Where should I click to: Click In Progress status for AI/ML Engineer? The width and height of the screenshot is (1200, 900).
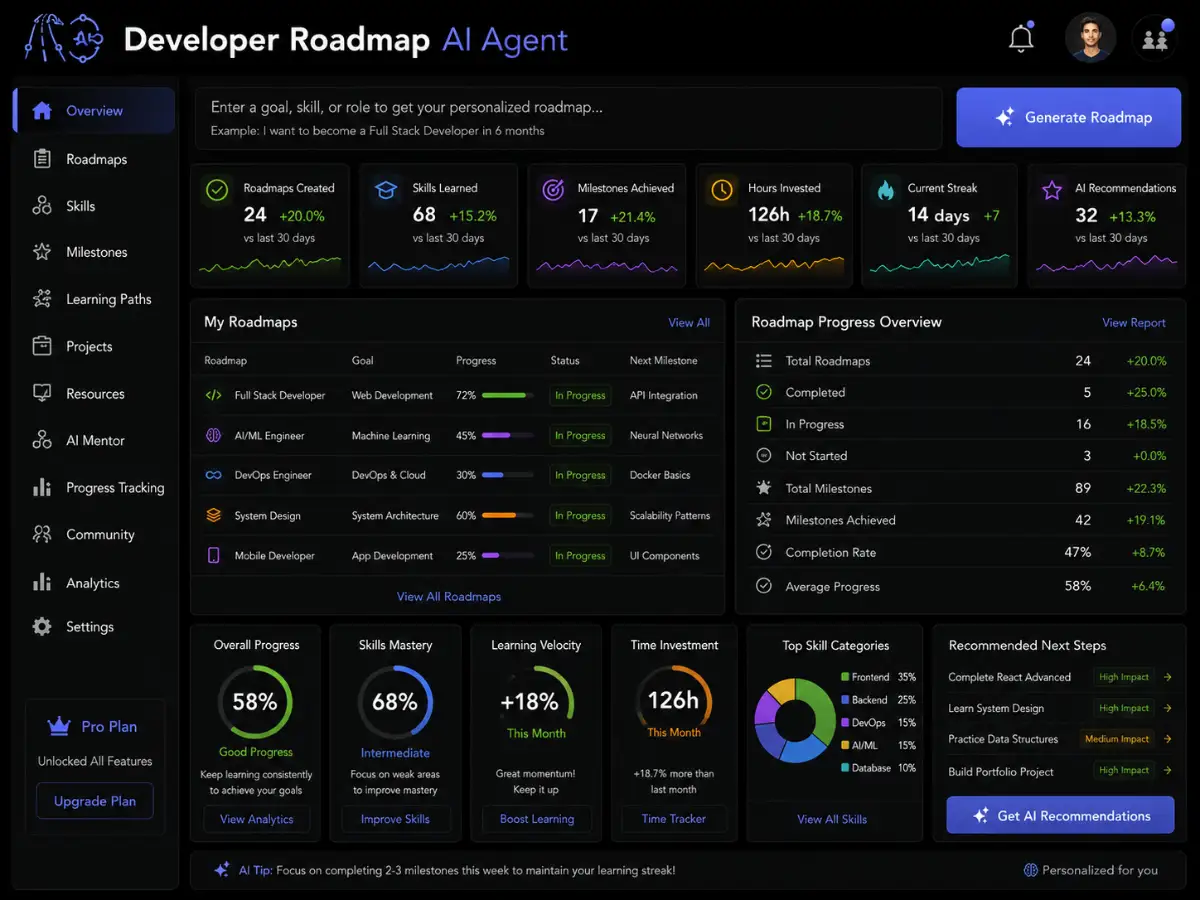(580, 436)
